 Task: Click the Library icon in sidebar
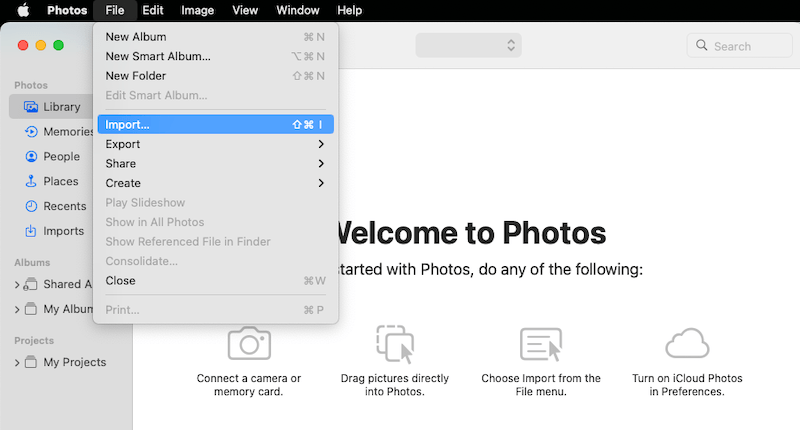click(31, 107)
